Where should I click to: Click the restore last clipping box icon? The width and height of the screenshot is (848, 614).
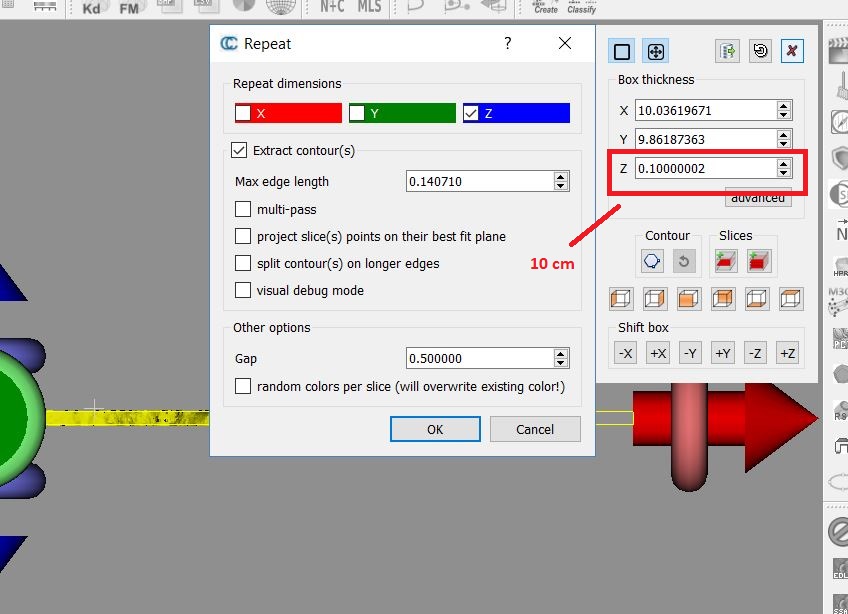click(727, 52)
